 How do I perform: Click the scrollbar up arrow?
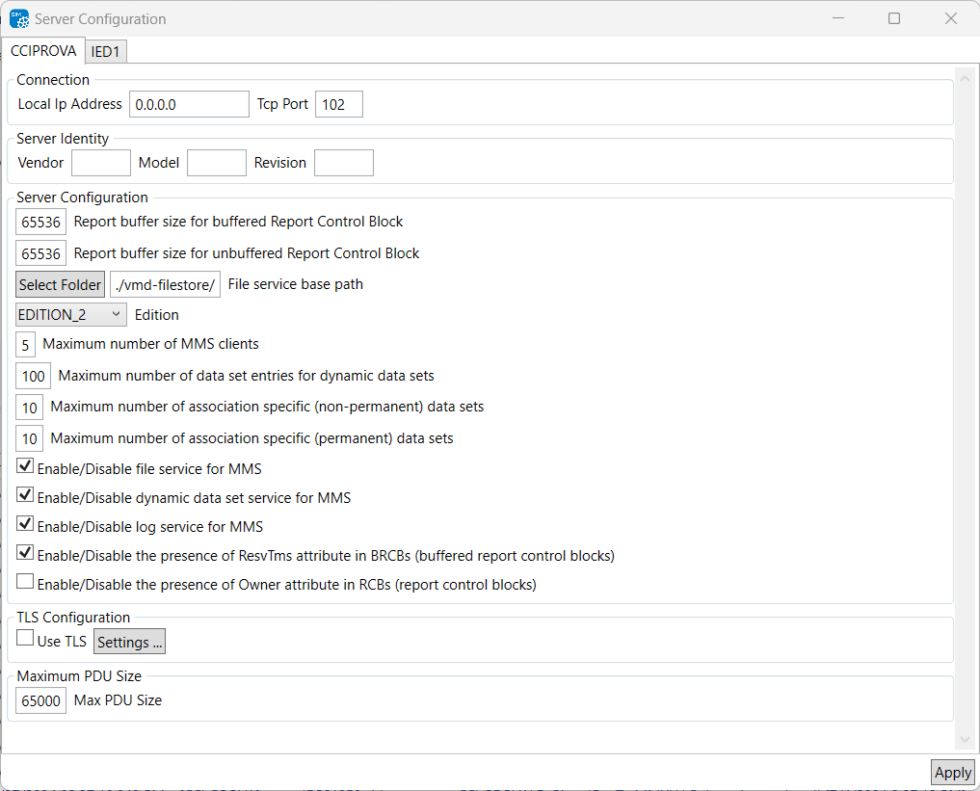(x=964, y=76)
